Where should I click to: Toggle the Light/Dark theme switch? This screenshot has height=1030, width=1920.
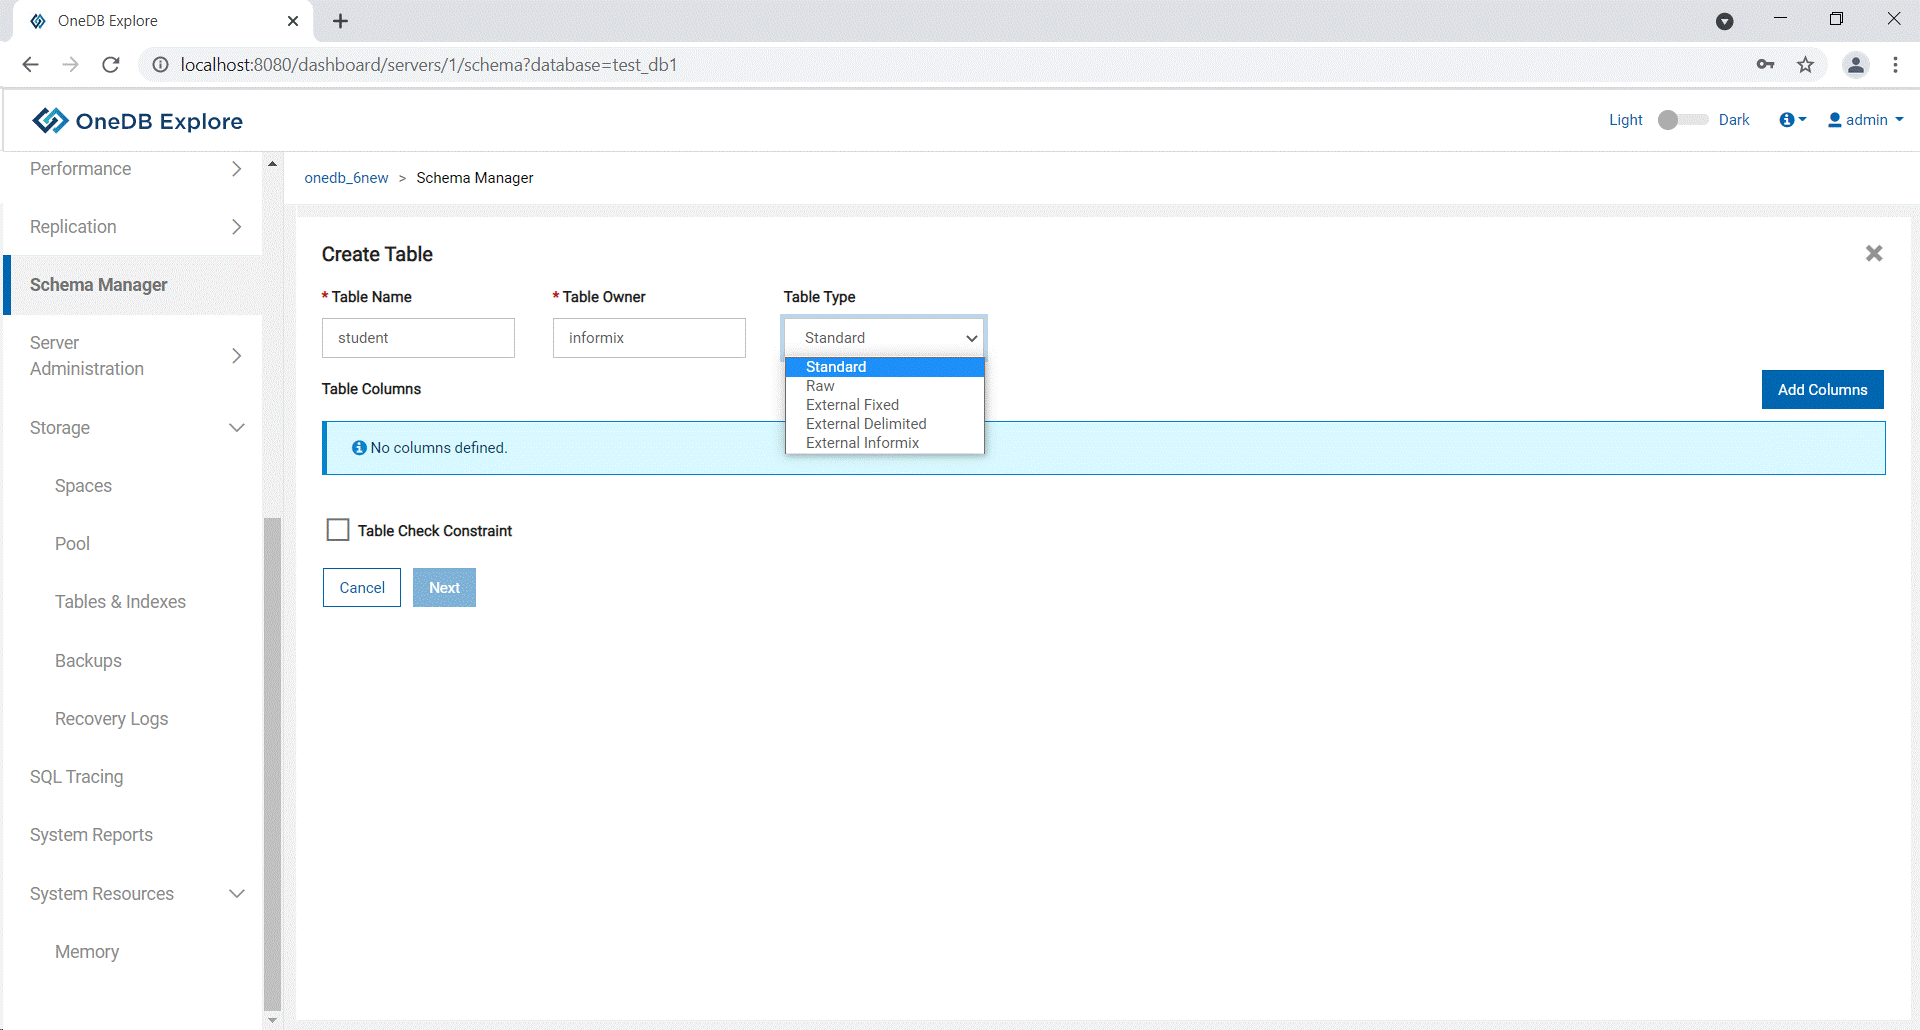1681,120
